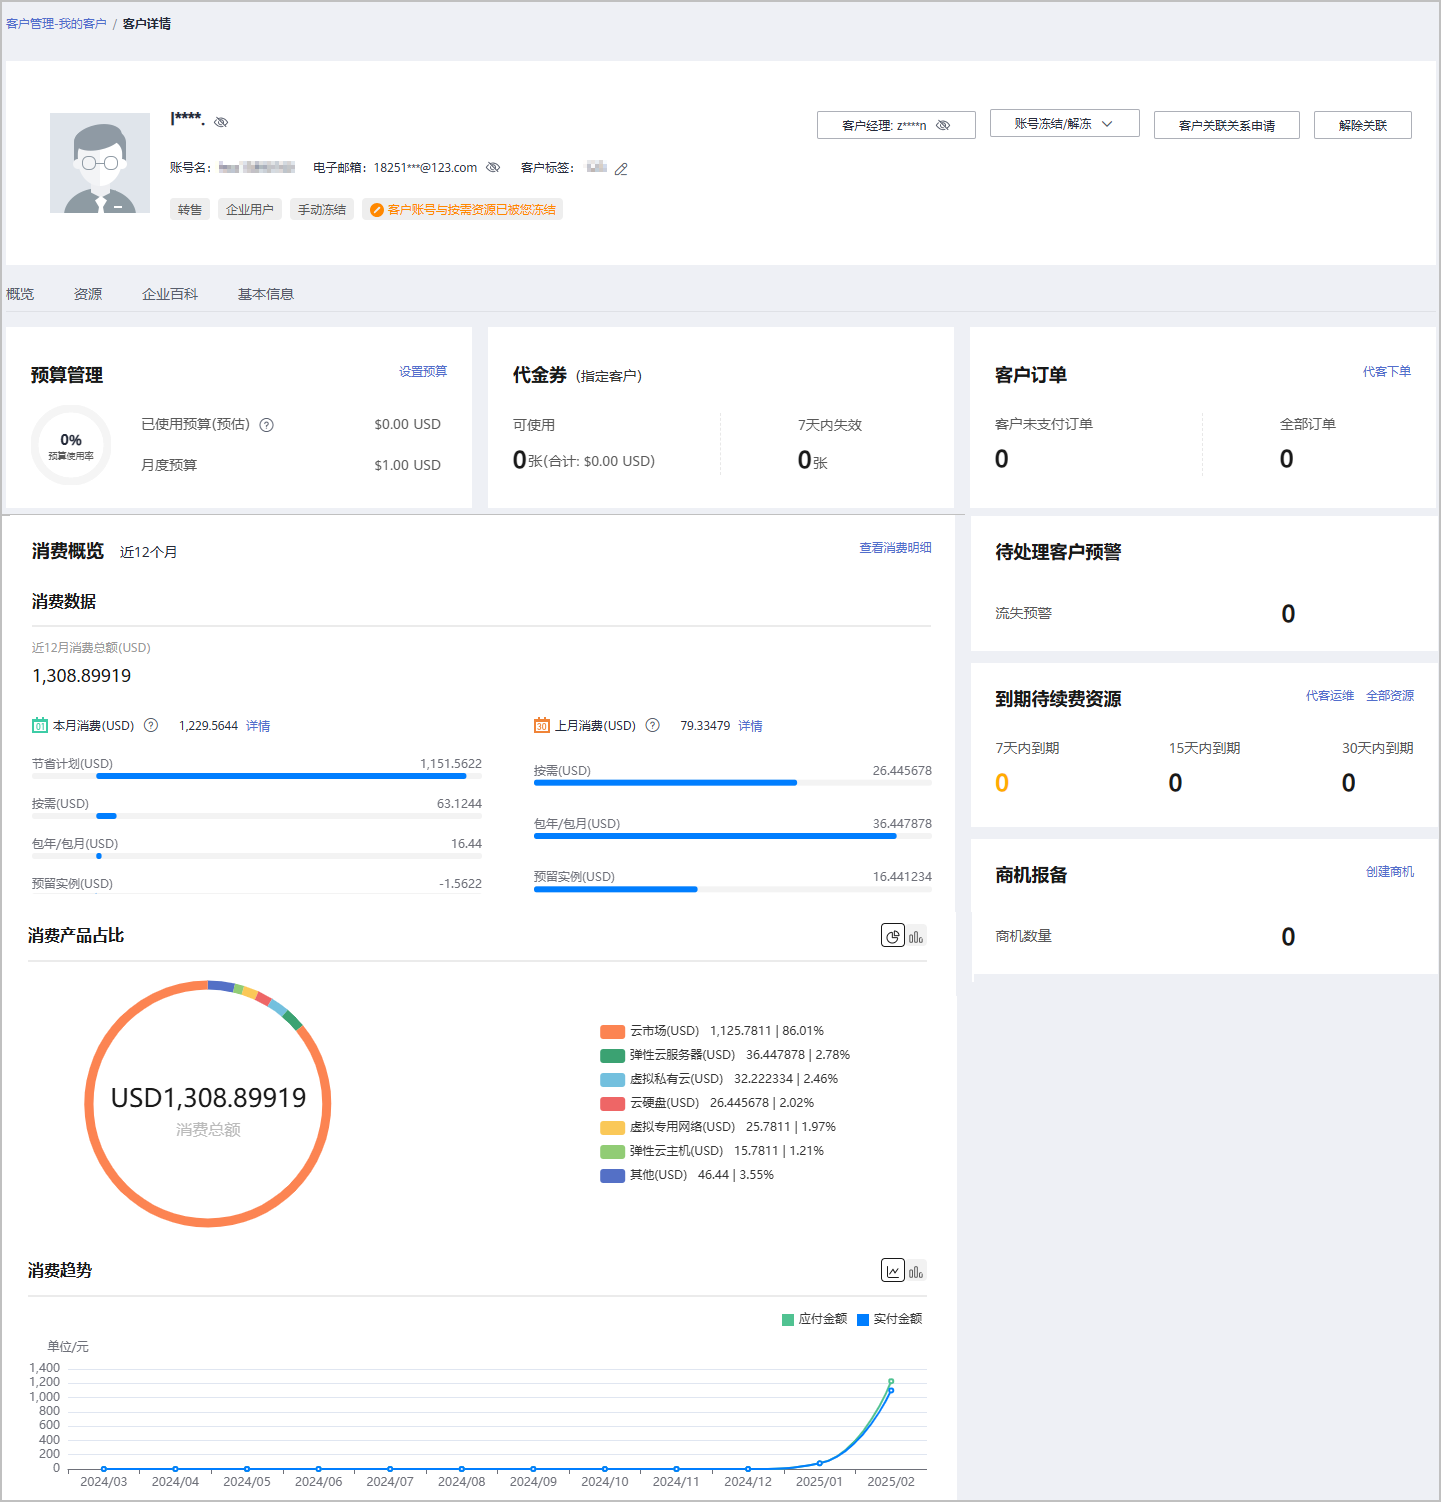Click the 解除关联 button
Screen dimensions: 1441x1502
pos(1362,126)
